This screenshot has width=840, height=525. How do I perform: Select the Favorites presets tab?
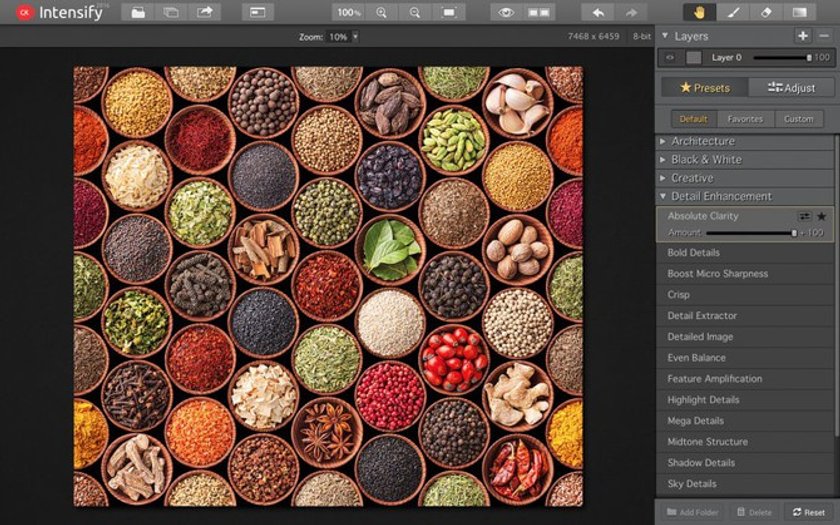click(745, 119)
